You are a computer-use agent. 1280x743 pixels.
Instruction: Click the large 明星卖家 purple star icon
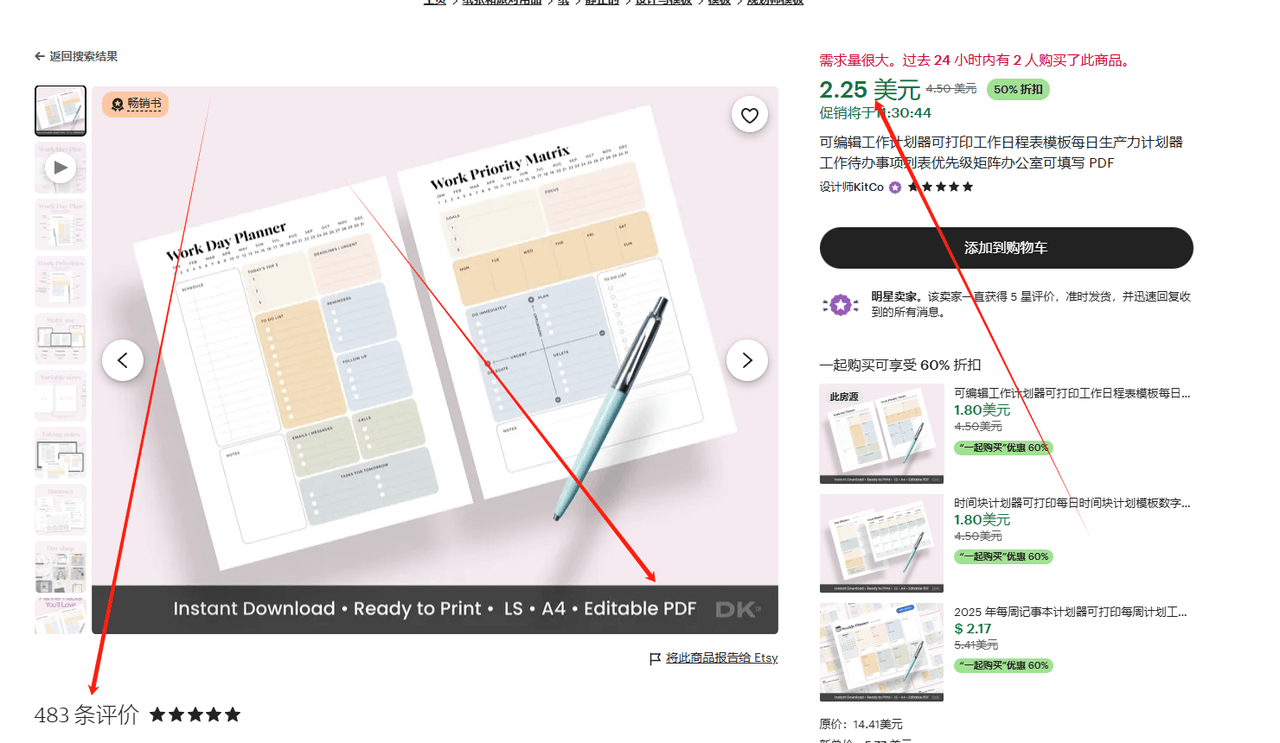click(841, 305)
